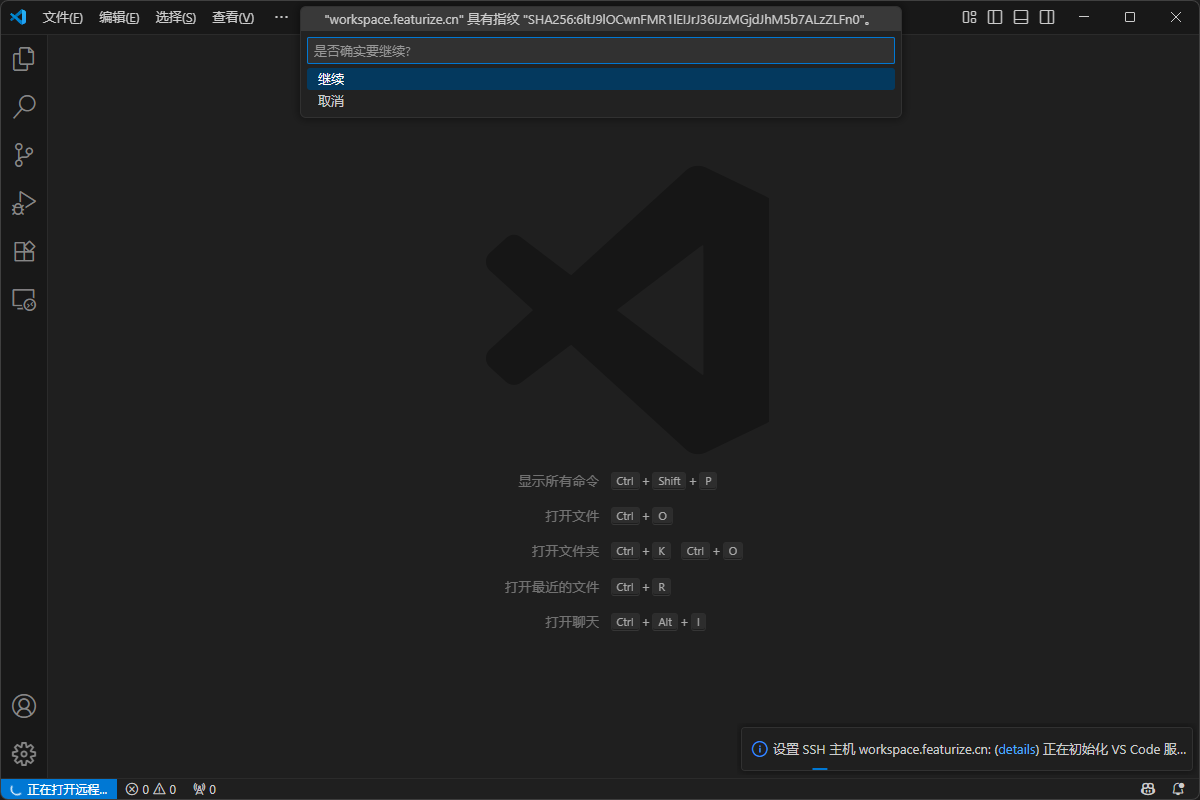The height and width of the screenshot is (800, 1200).
Task: Expand the hidden menus via the ellipsis
Action: tap(281, 18)
